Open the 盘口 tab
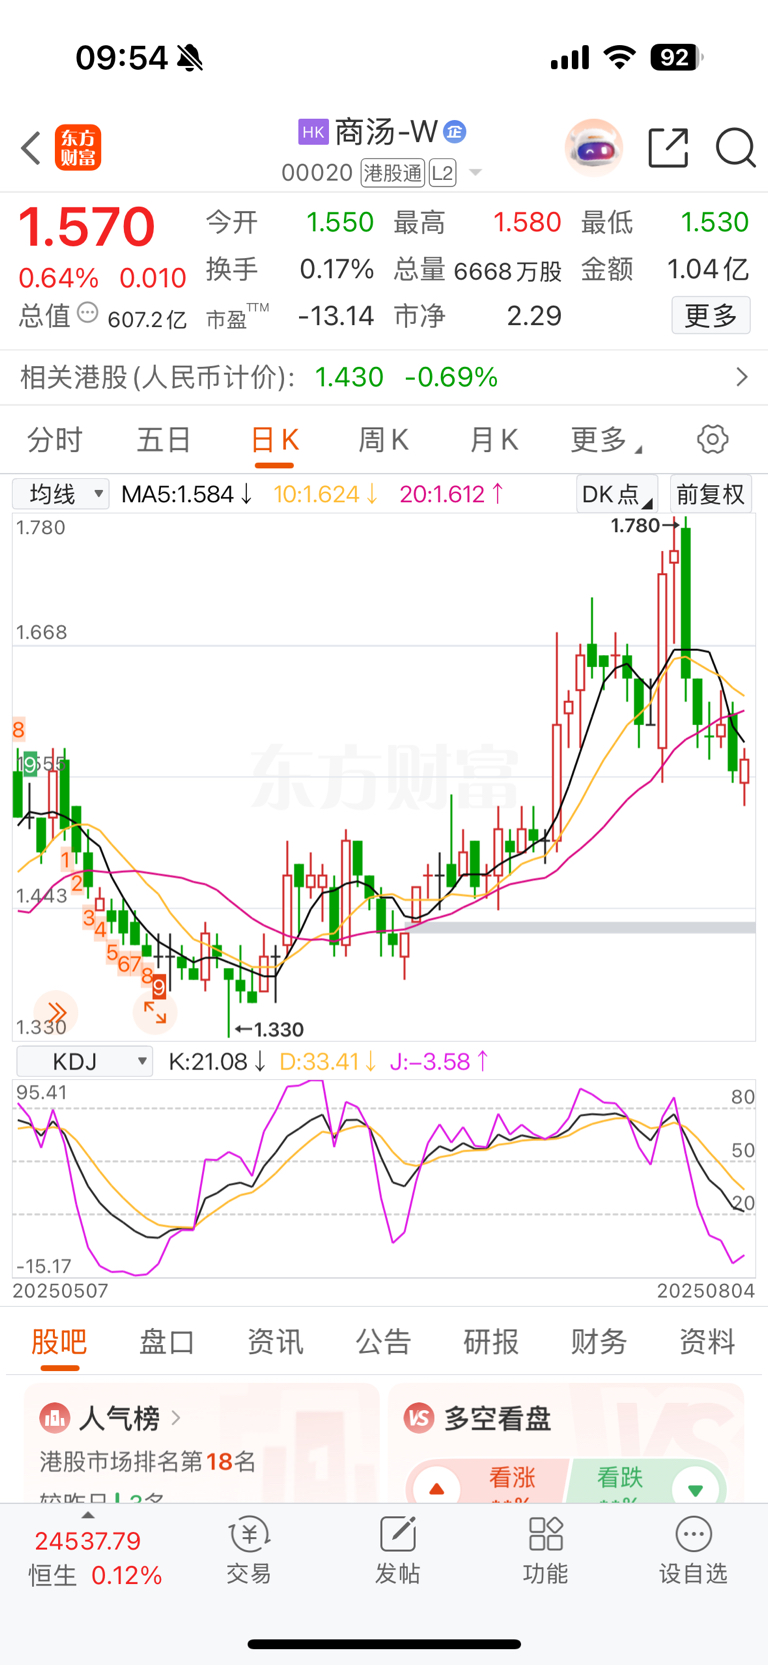 pyautogui.click(x=167, y=1342)
